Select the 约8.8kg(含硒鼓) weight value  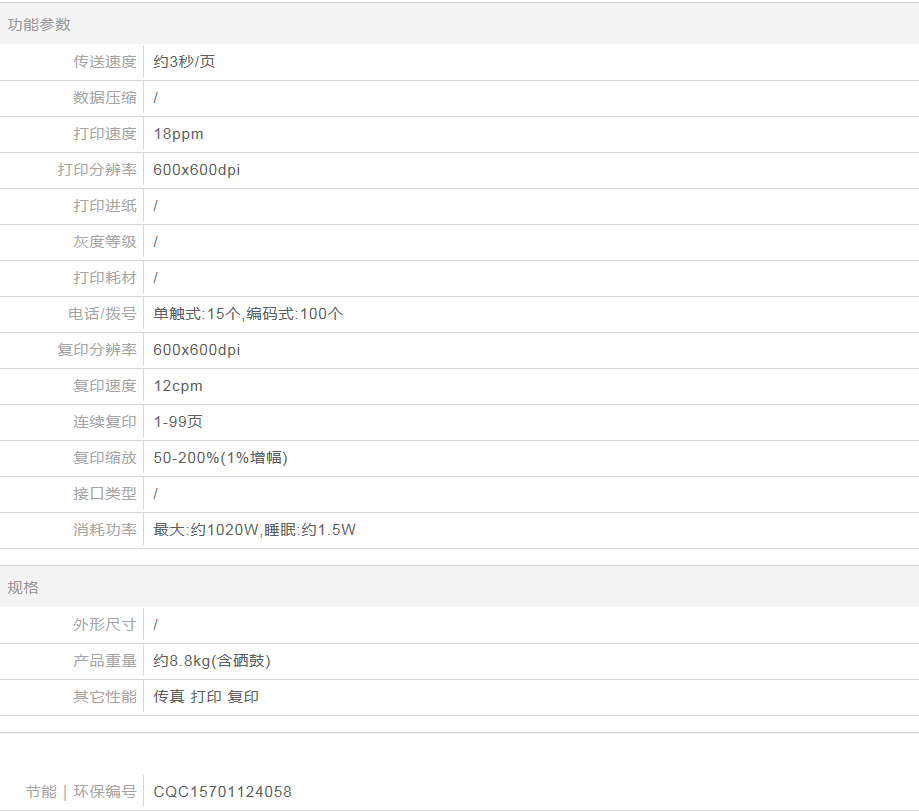point(212,661)
